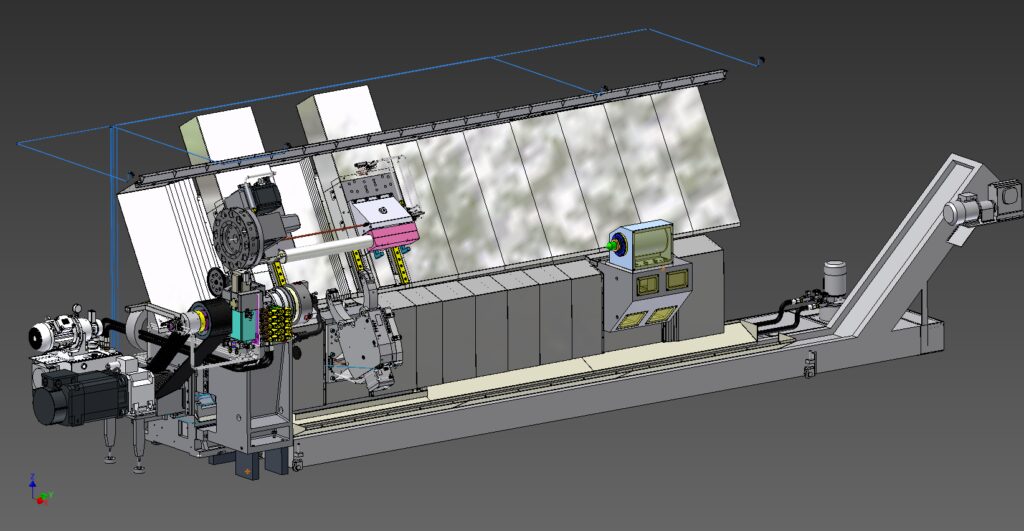Select the coolant pump motor near conveyor base

click(x=835, y=278)
